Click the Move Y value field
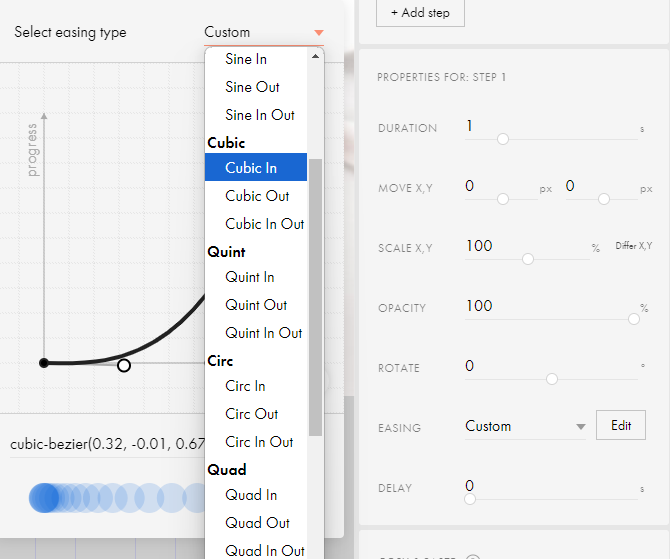This screenshot has height=559, width=670. 601,186
